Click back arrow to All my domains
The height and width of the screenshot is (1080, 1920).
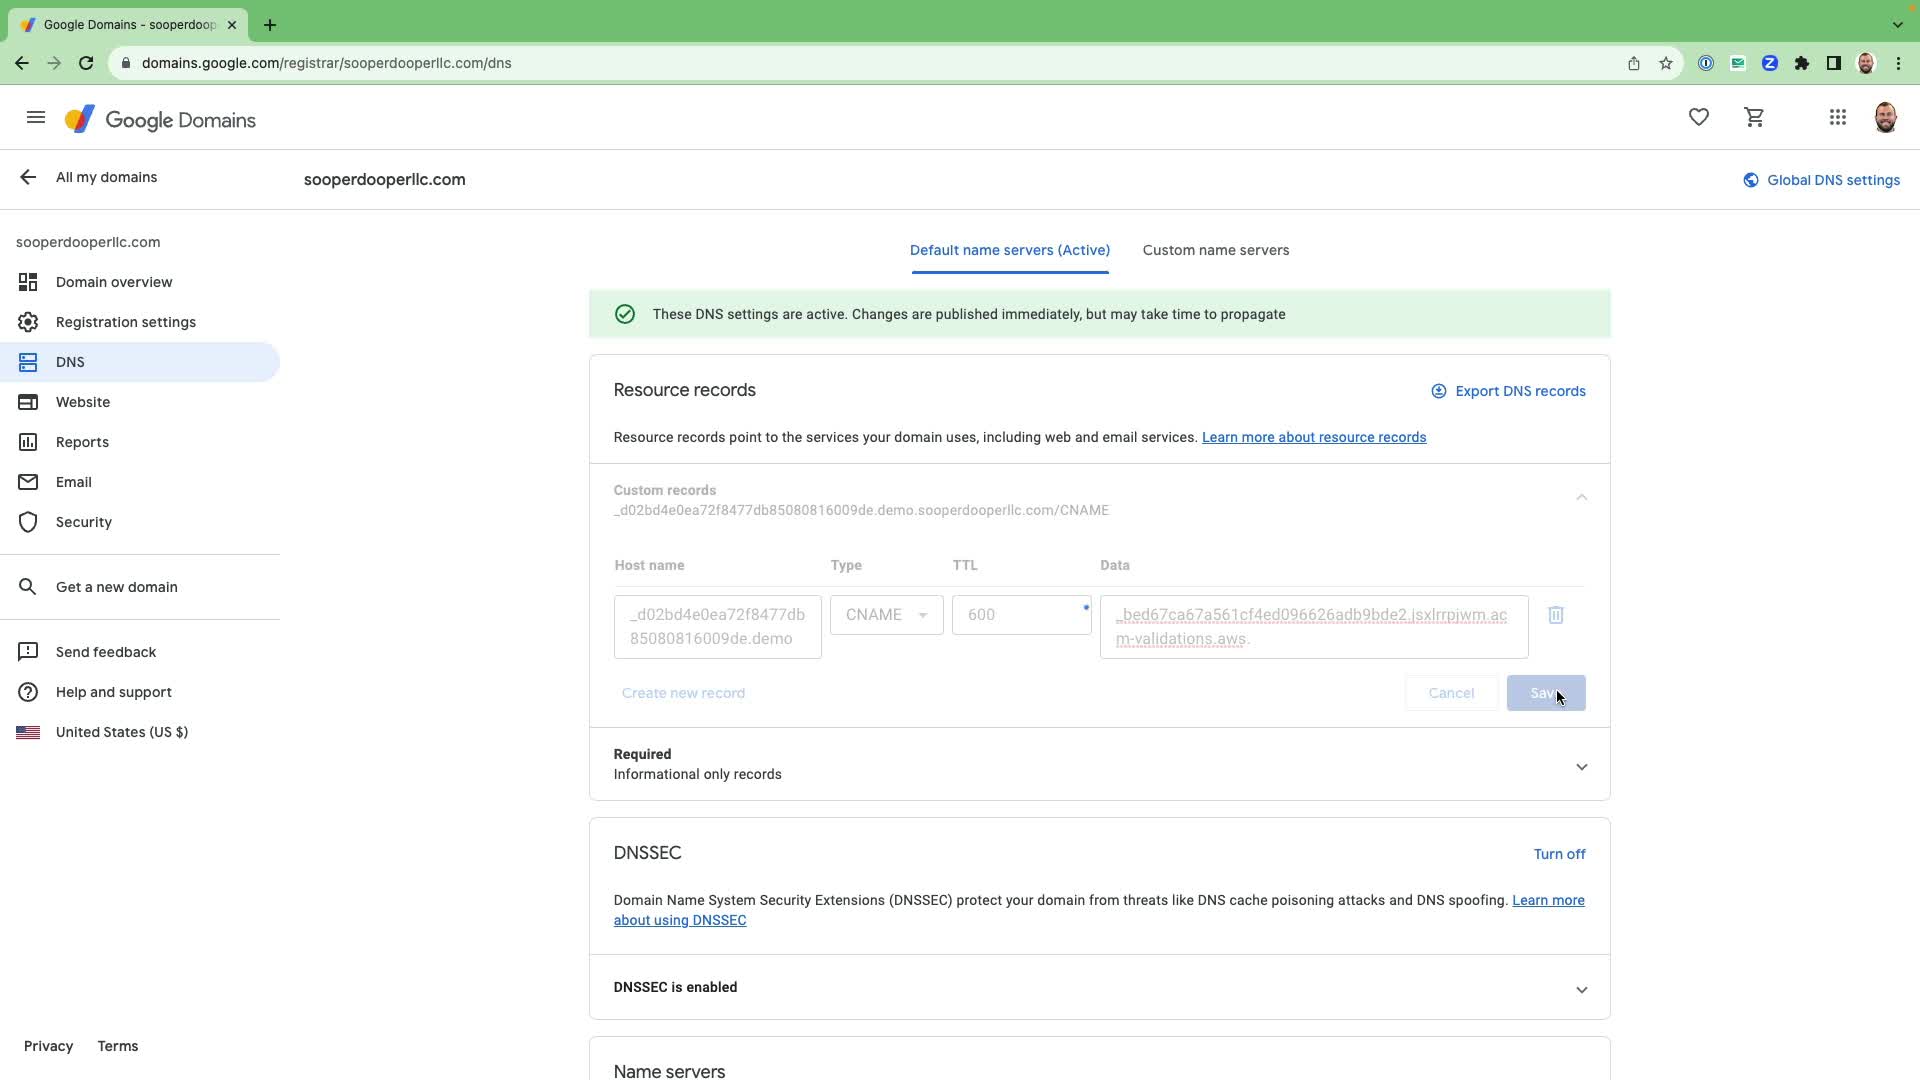click(28, 177)
